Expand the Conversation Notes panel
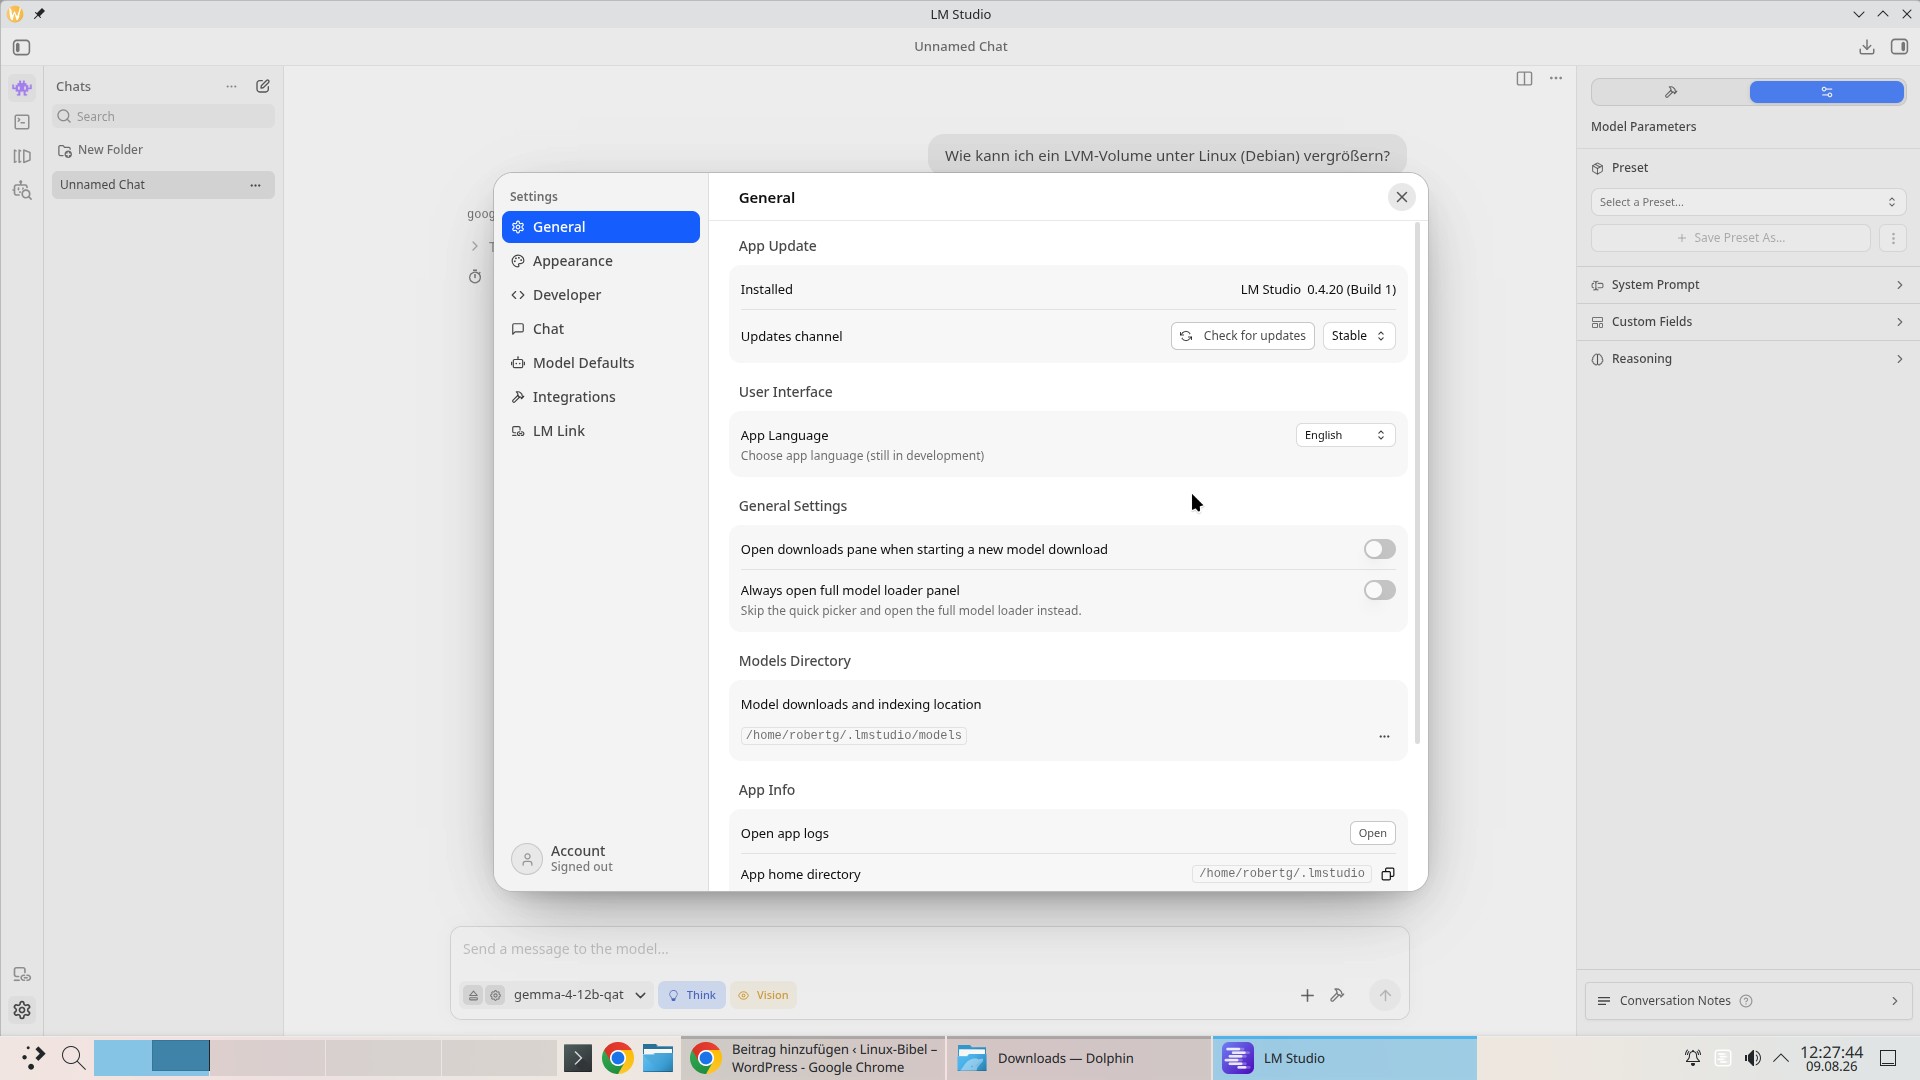The height and width of the screenshot is (1080, 1920). [1747, 1001]
